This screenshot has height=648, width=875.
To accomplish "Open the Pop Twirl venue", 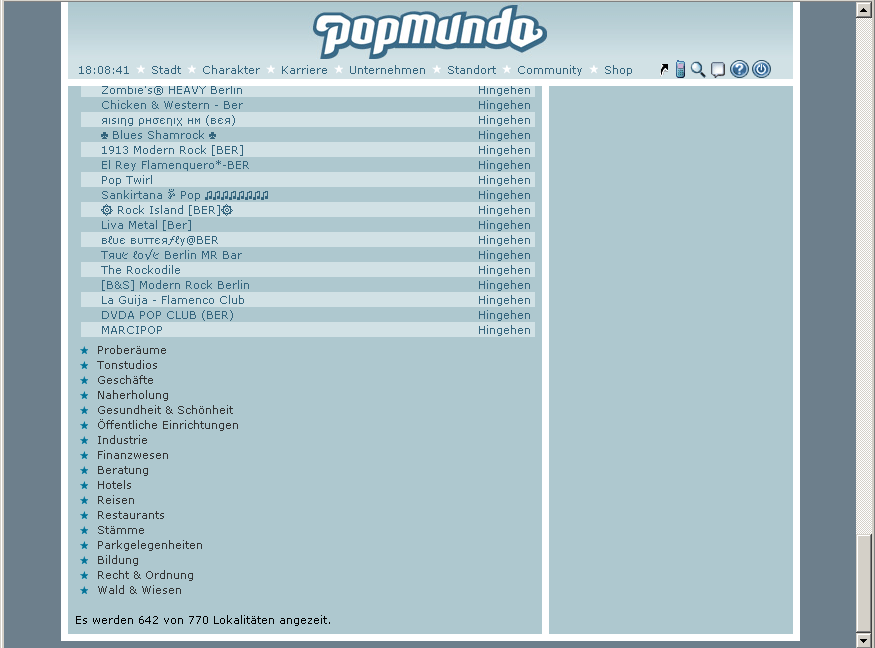I will (127, 180).
